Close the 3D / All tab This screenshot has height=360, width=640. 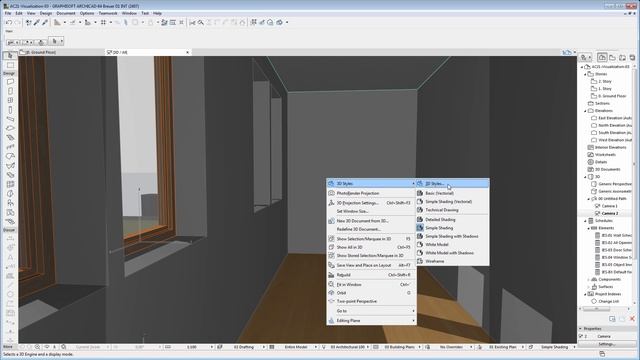click(x=187, y=52)
